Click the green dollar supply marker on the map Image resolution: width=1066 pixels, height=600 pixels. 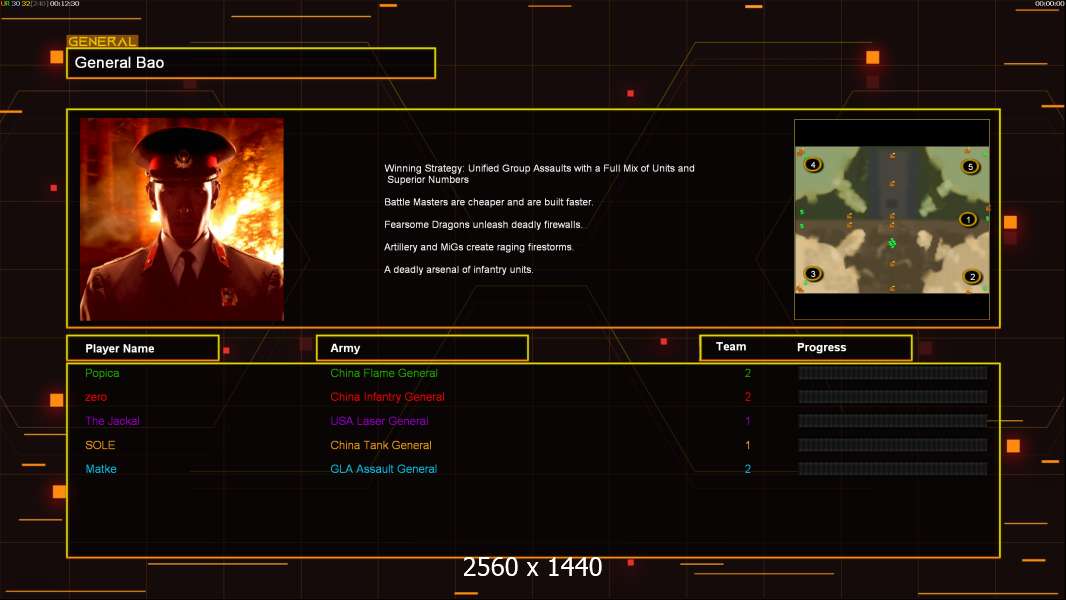coord(892,243)
